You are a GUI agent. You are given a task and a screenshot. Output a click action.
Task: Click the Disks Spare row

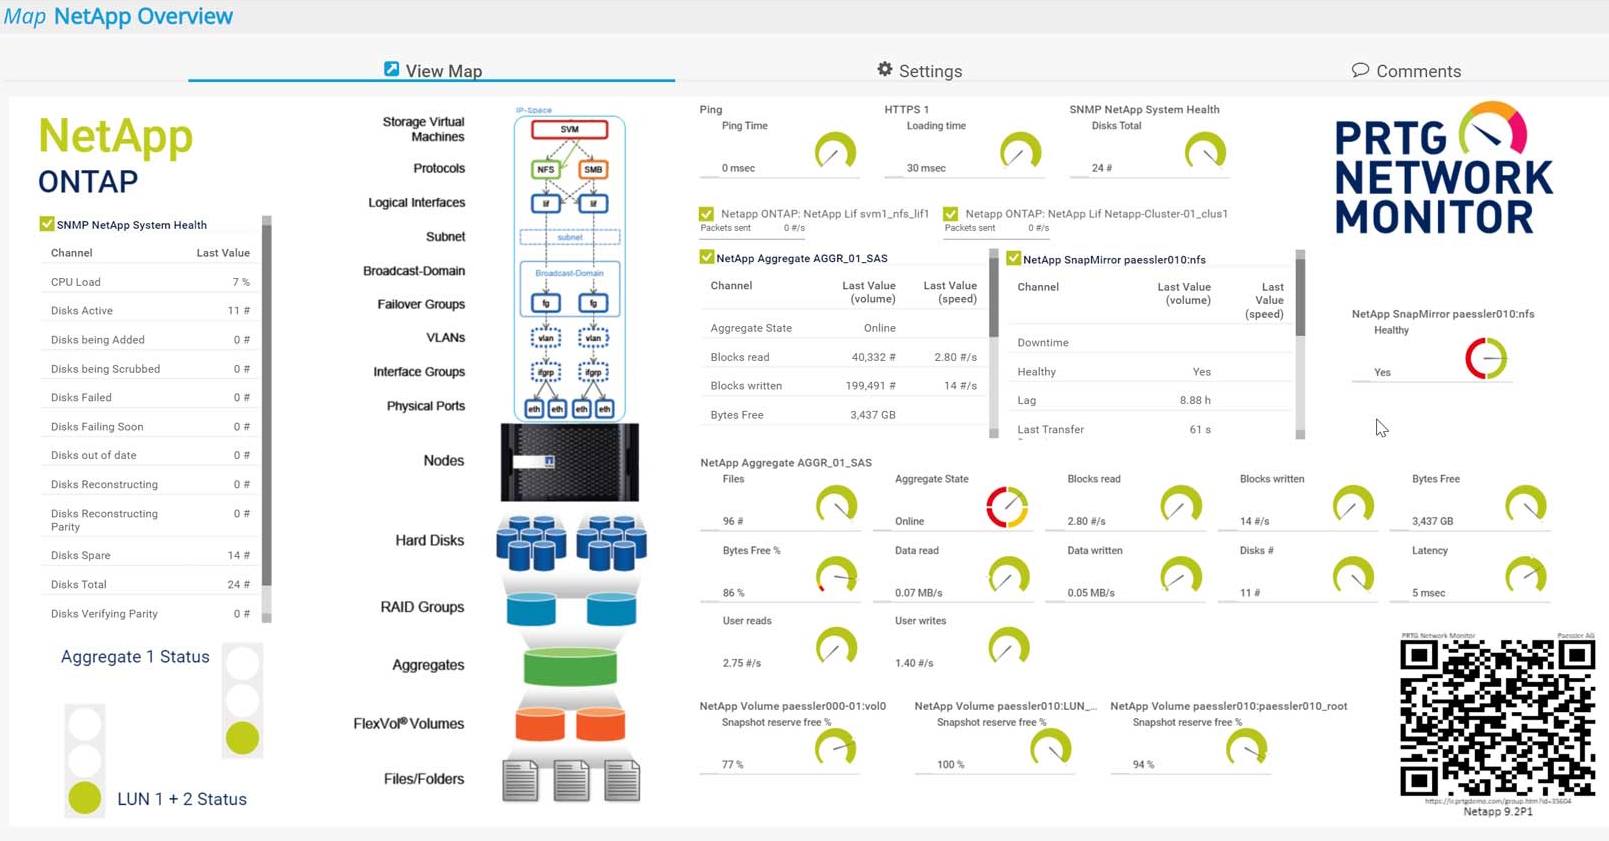(150, 555)
